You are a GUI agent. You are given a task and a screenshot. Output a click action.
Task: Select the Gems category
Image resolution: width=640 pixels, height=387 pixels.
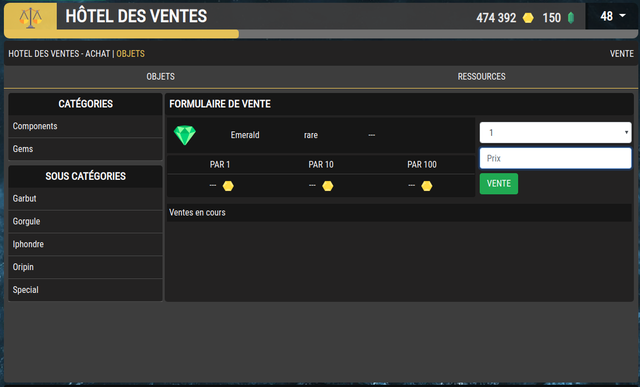[x=85, y=149]
